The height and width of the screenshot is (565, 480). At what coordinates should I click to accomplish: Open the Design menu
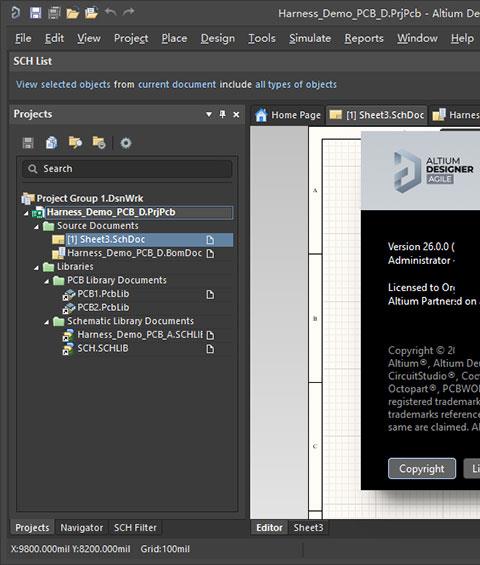coord(218,38)
